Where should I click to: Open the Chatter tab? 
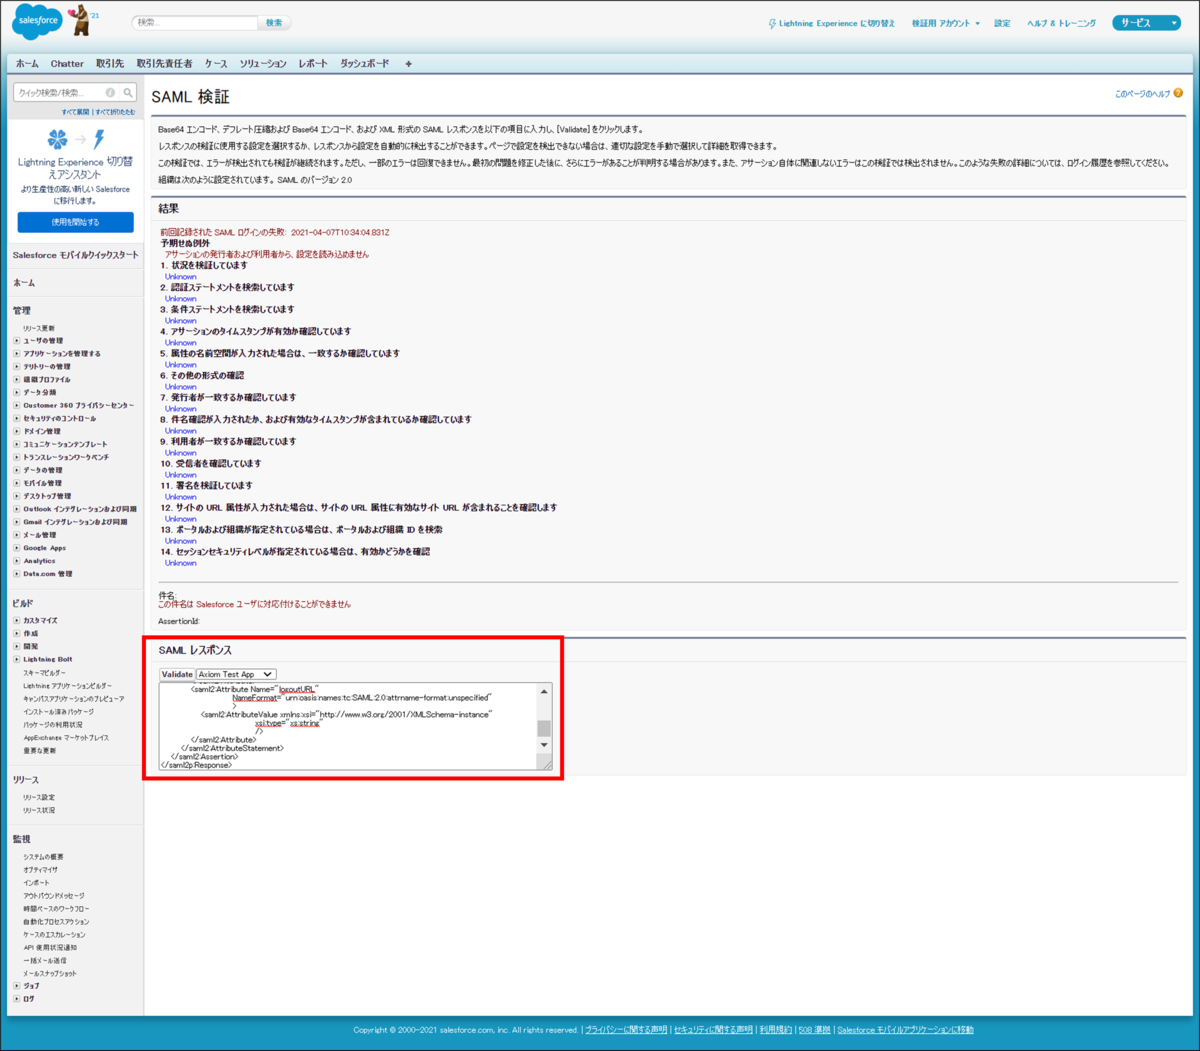[x=67, y=64]
